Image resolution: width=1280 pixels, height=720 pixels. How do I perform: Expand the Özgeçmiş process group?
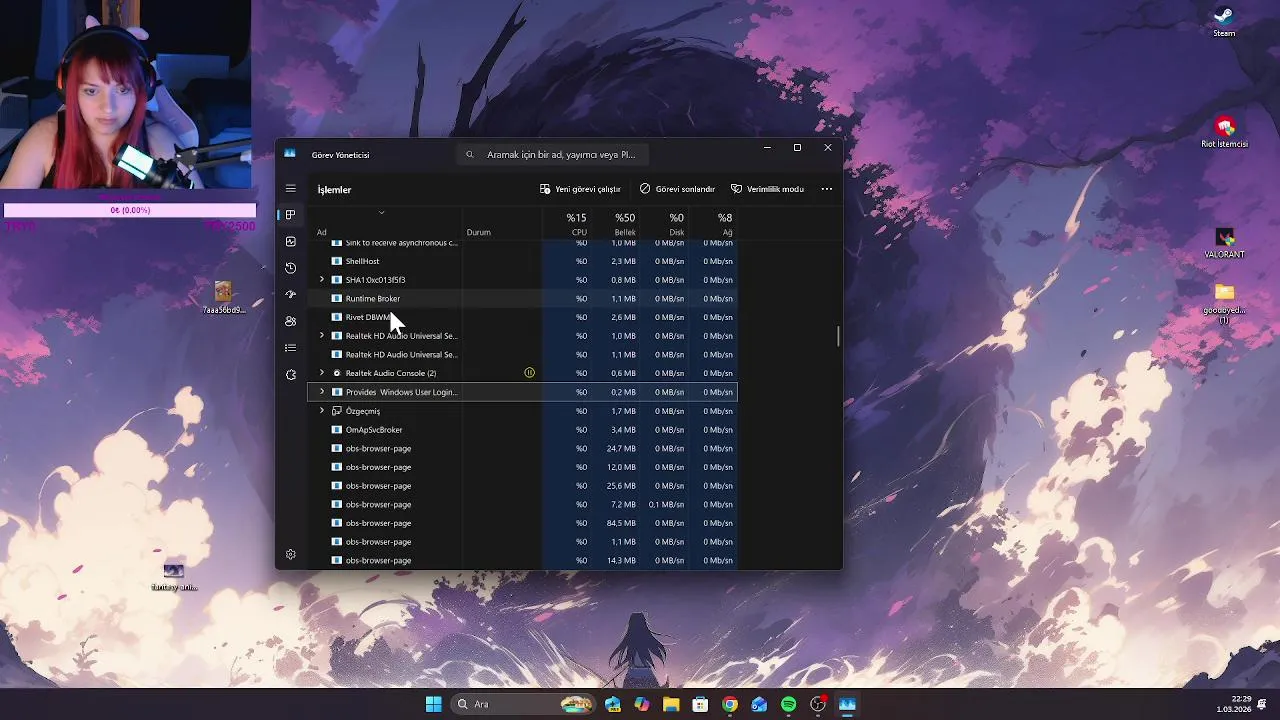click(322, 411)
